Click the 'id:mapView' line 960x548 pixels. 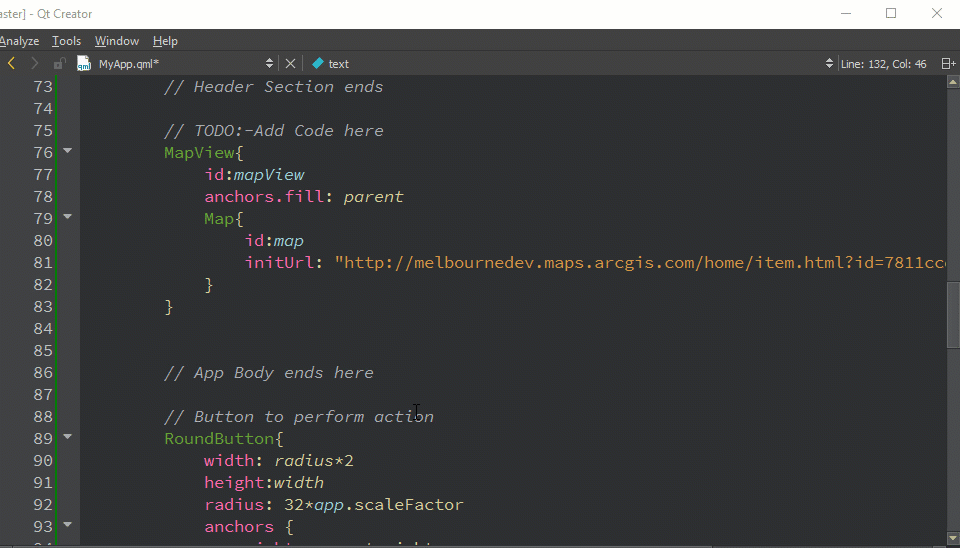tap(254, 175)
